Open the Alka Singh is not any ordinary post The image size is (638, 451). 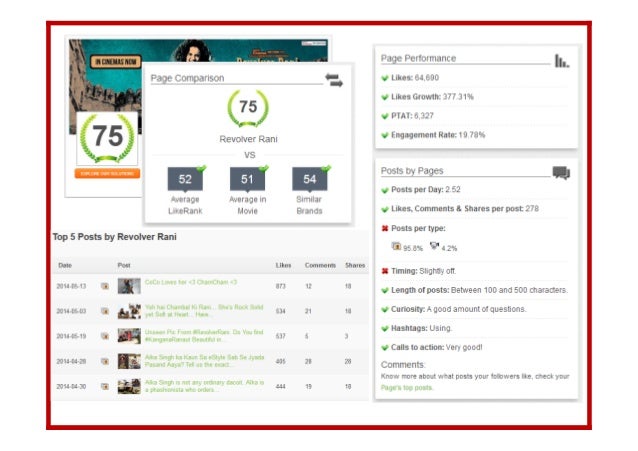tap(204, 386)
